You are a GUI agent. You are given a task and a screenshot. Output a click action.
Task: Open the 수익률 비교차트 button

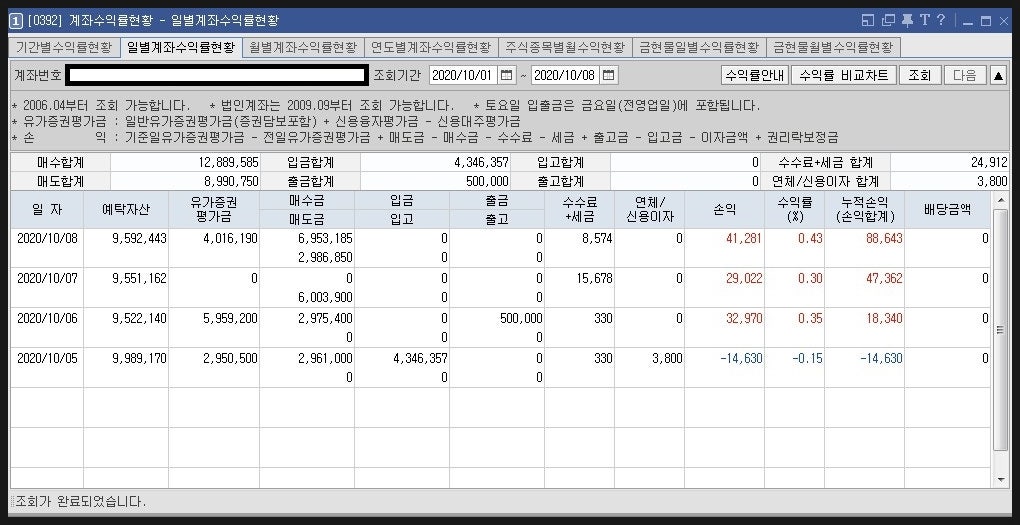pyautogui.click(x=844, y=75)
